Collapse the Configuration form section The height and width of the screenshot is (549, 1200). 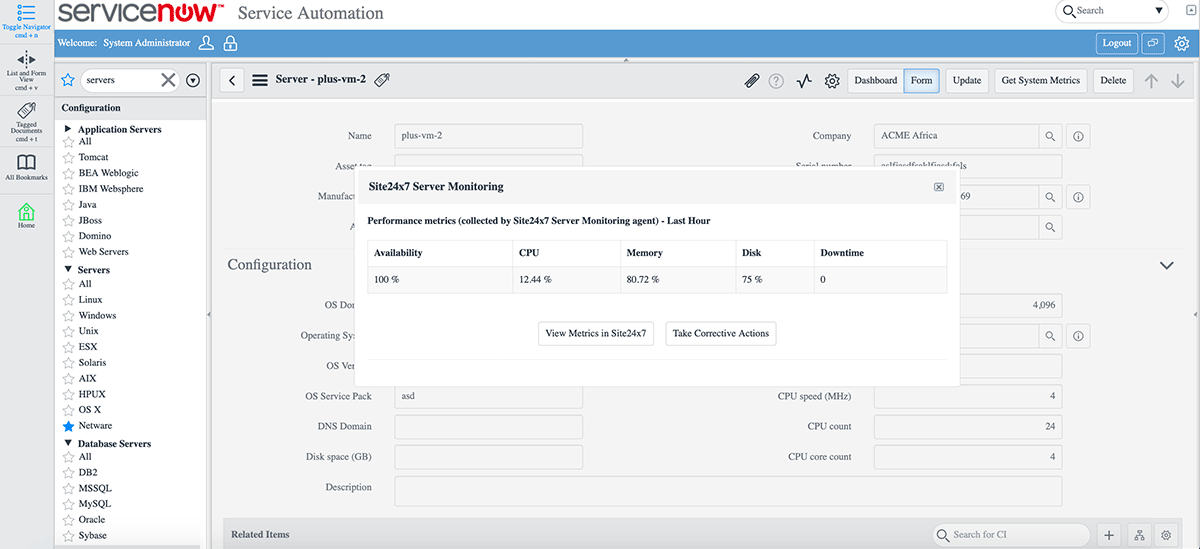click(x=1166, y=265)
